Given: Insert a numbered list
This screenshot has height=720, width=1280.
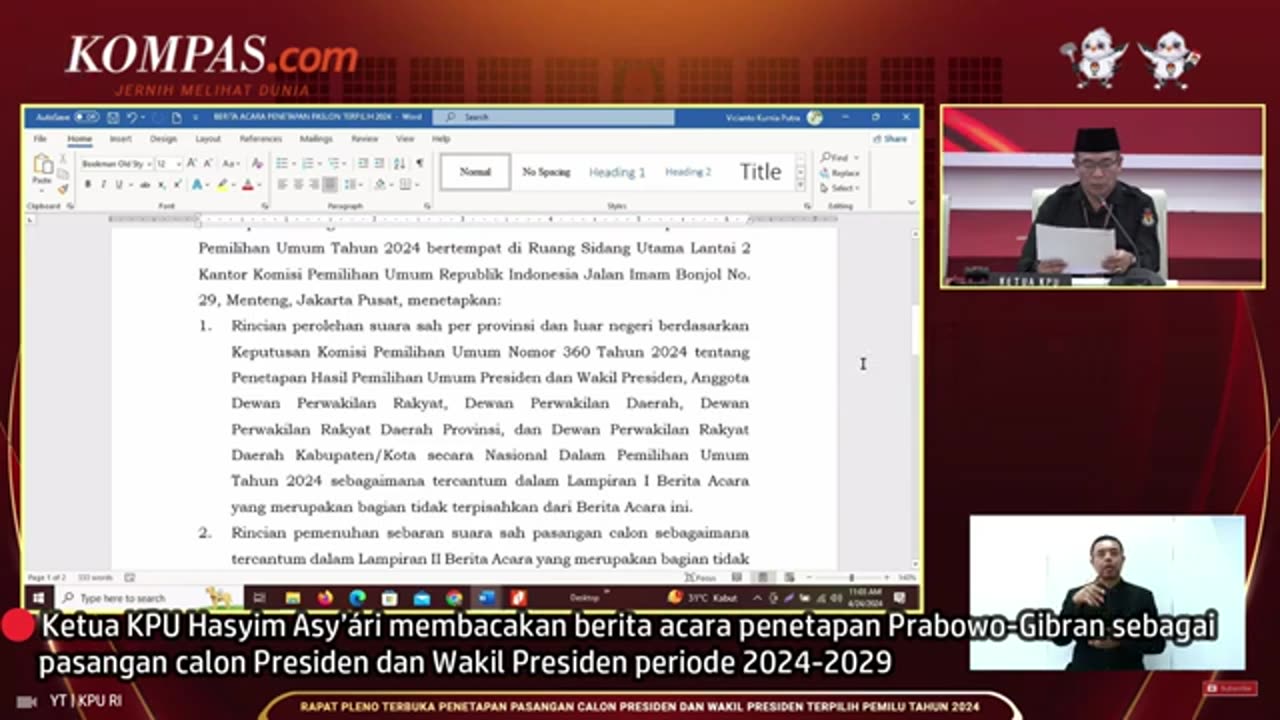Looking at the screenshot, I should pyautogui.click(x=307, y=163).
